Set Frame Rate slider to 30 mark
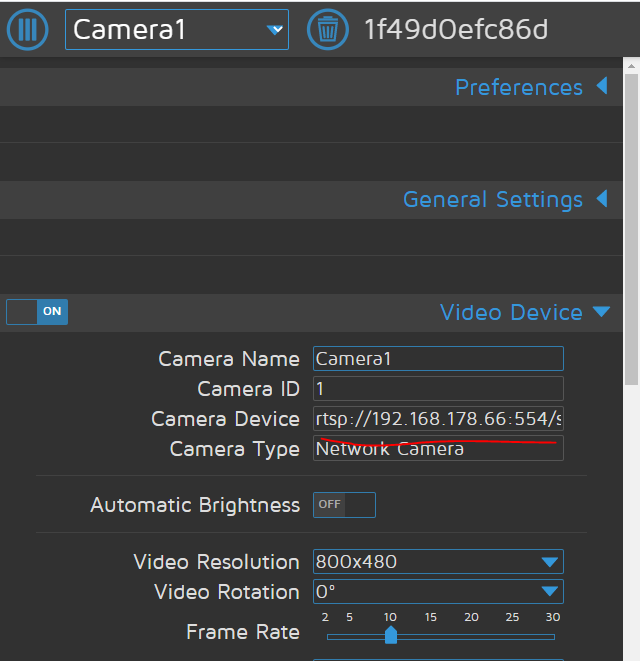Viewport: 640px width, 661px height. (x=553, y=636)
